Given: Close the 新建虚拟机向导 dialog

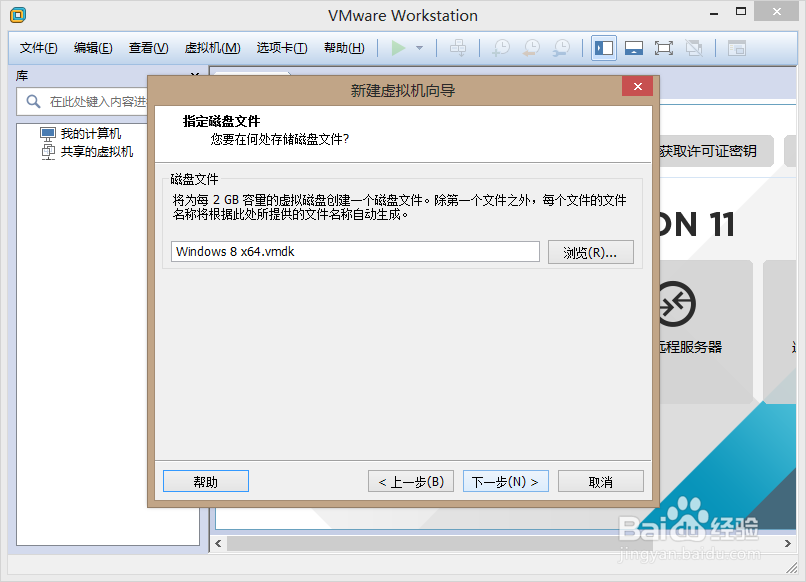Looking at the screenshot, I should [637, 86].
